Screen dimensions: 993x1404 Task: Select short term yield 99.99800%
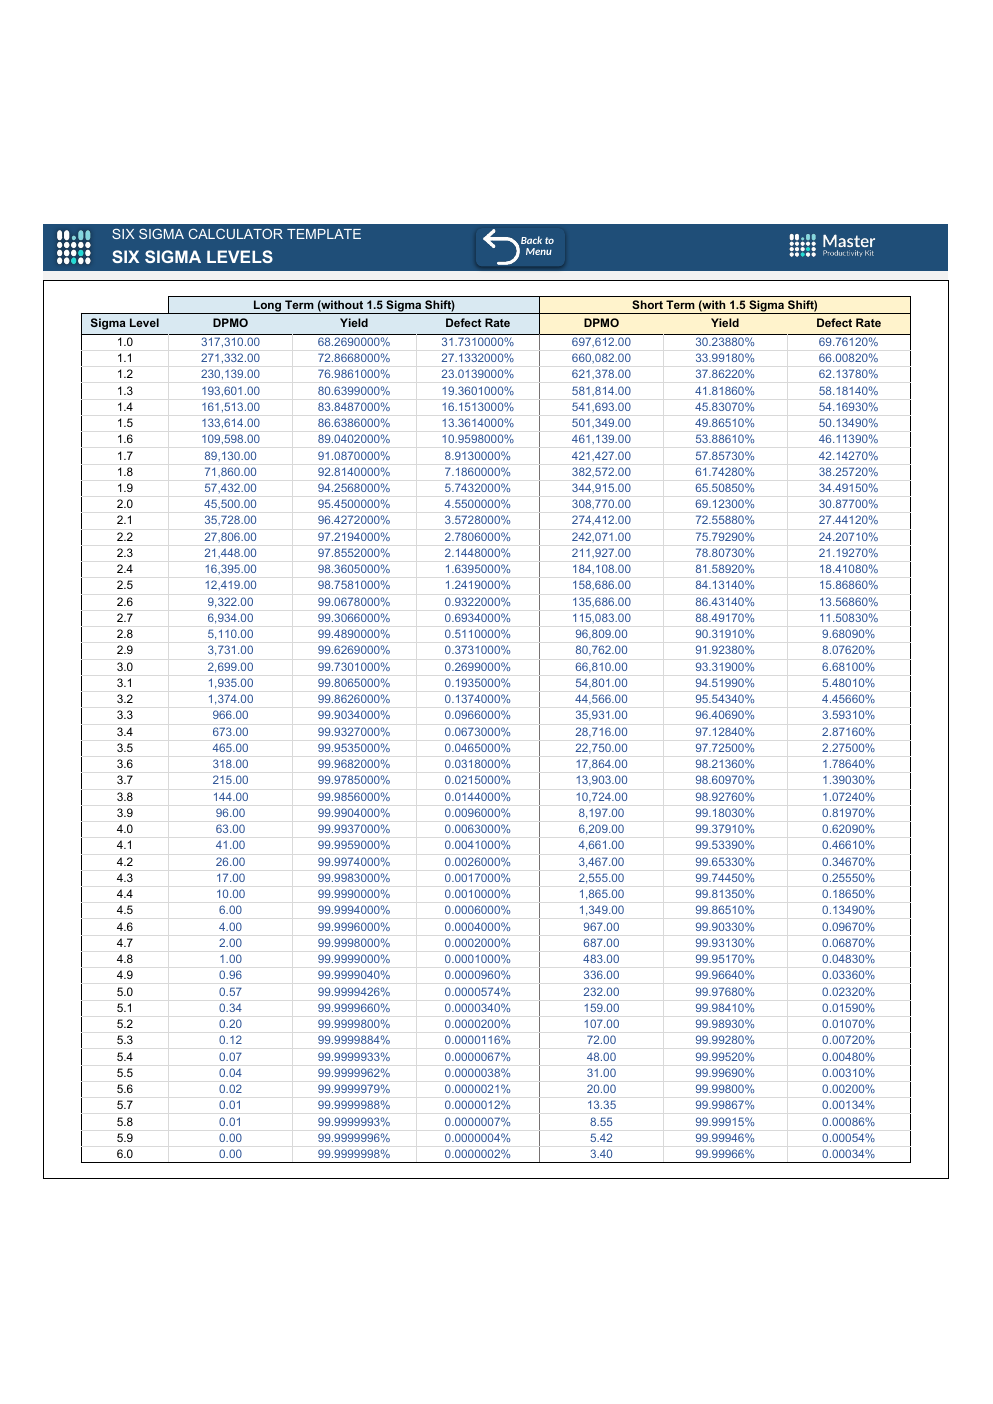pyautogui.click(x=725, y=1089)
